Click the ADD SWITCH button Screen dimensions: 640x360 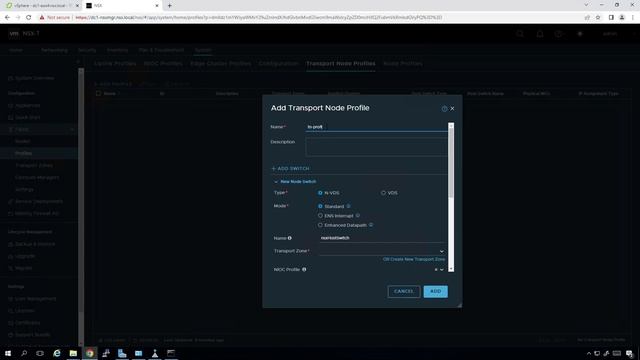[290, 169]
